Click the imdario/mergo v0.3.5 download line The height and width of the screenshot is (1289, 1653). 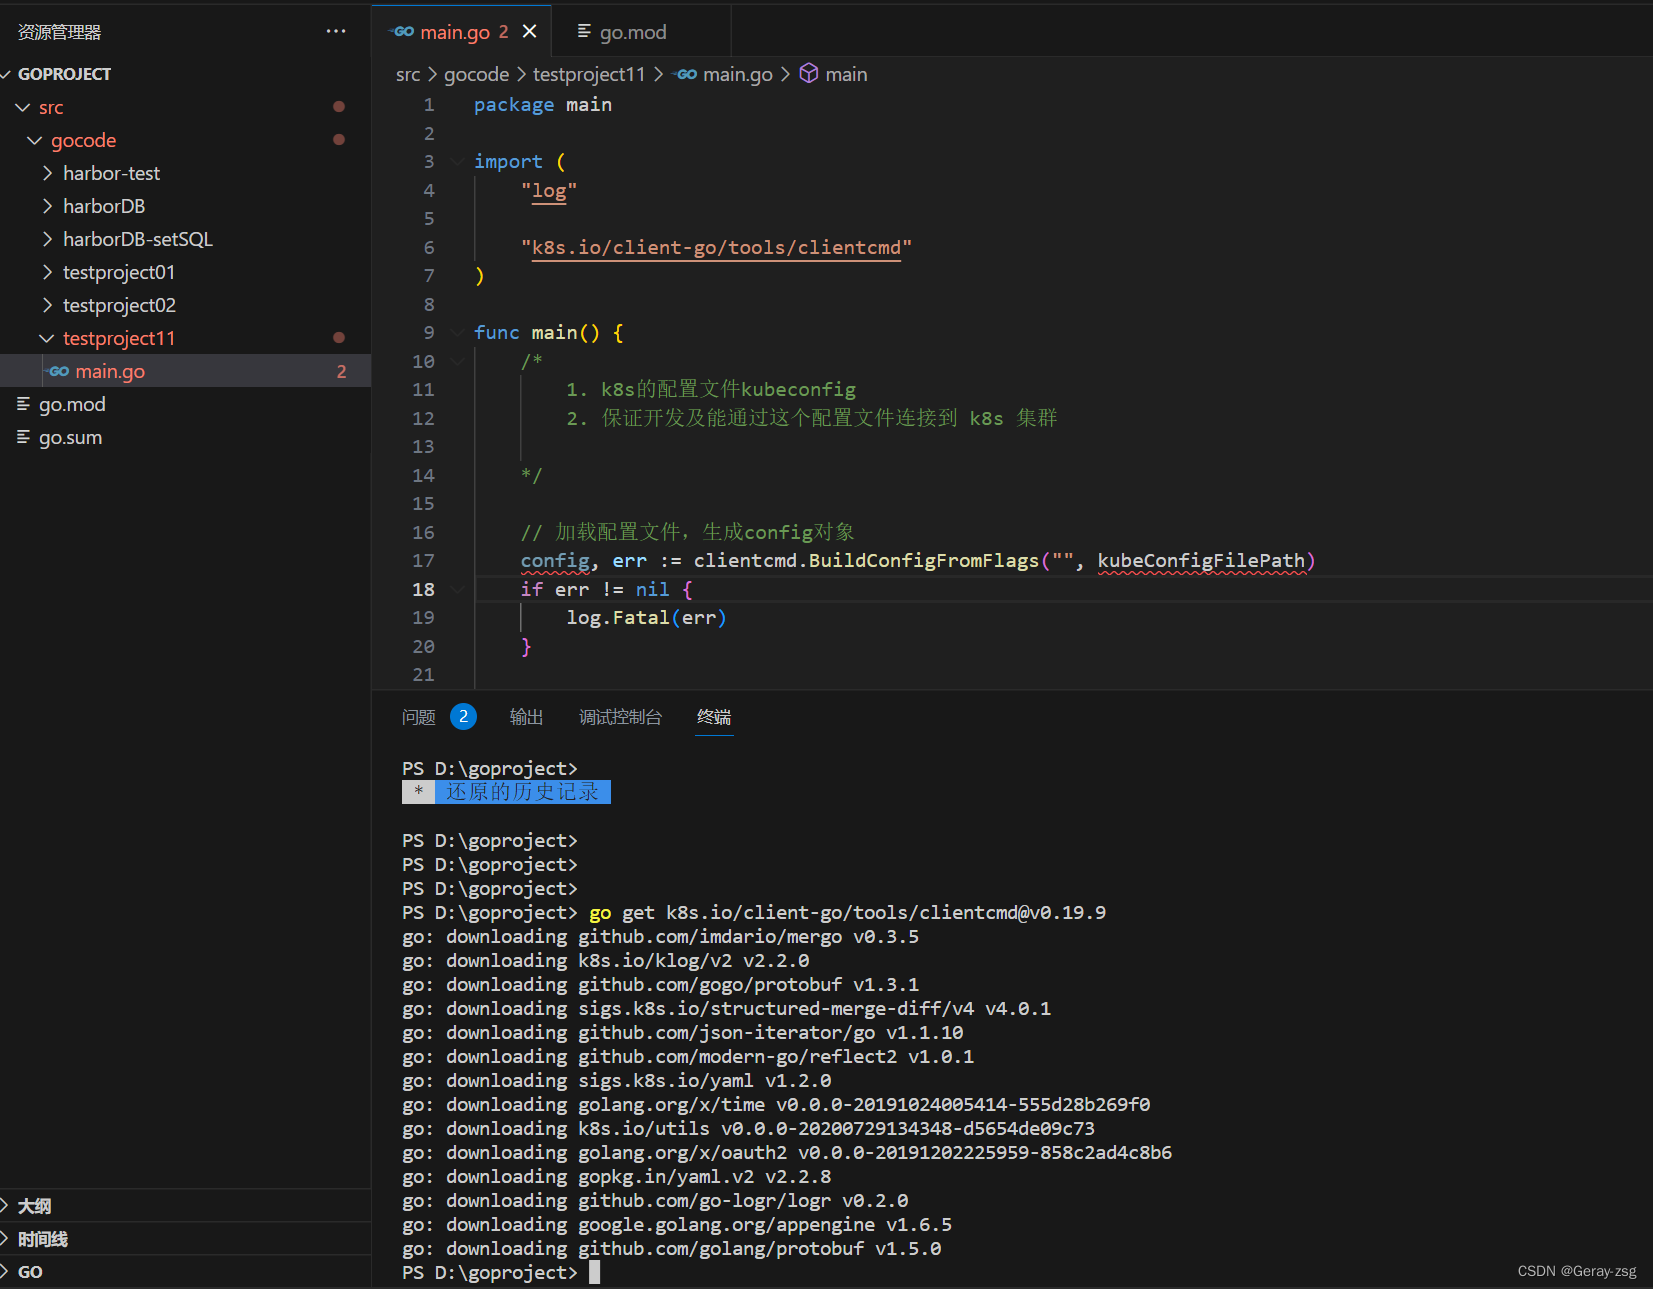coord(661,937)
